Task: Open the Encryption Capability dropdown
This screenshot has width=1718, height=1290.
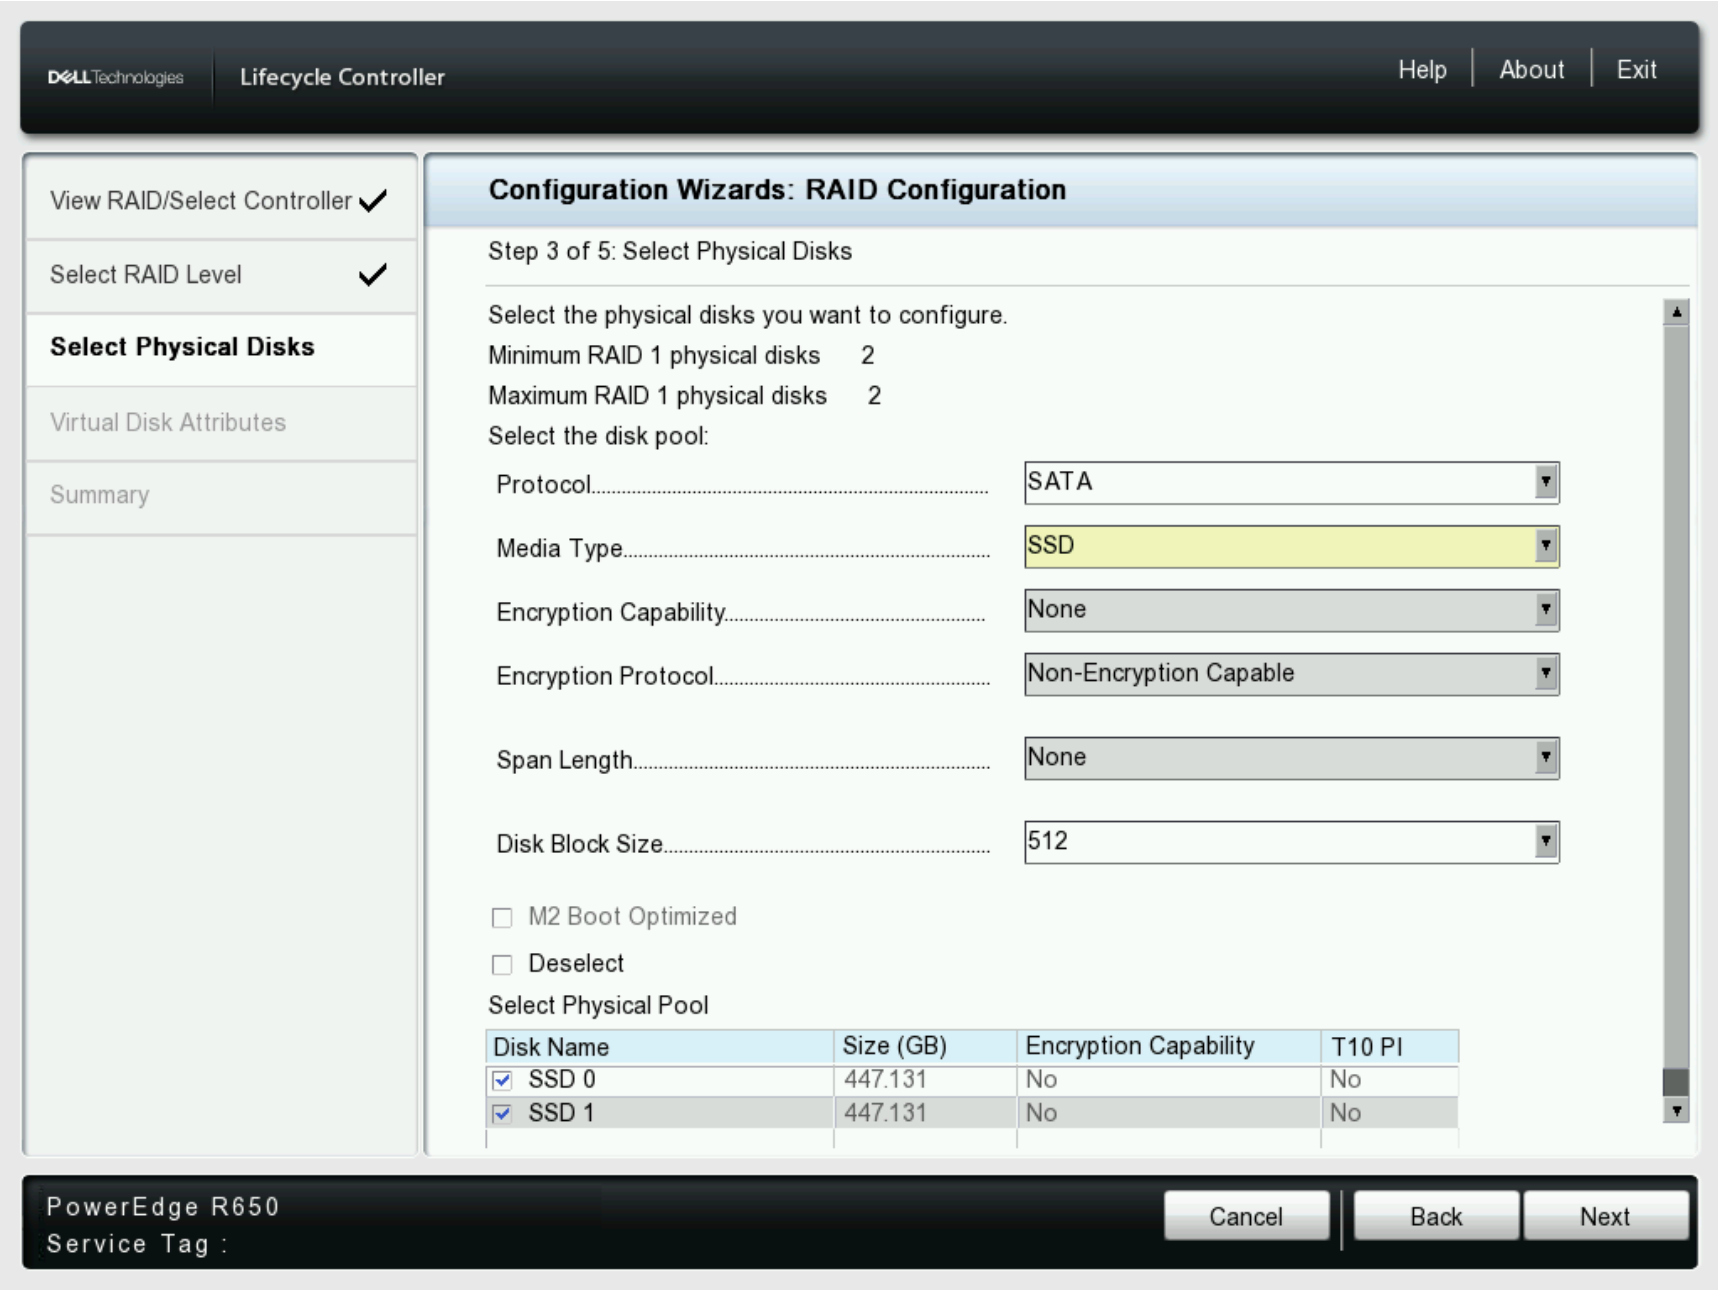Action: tap(1546, 610)
